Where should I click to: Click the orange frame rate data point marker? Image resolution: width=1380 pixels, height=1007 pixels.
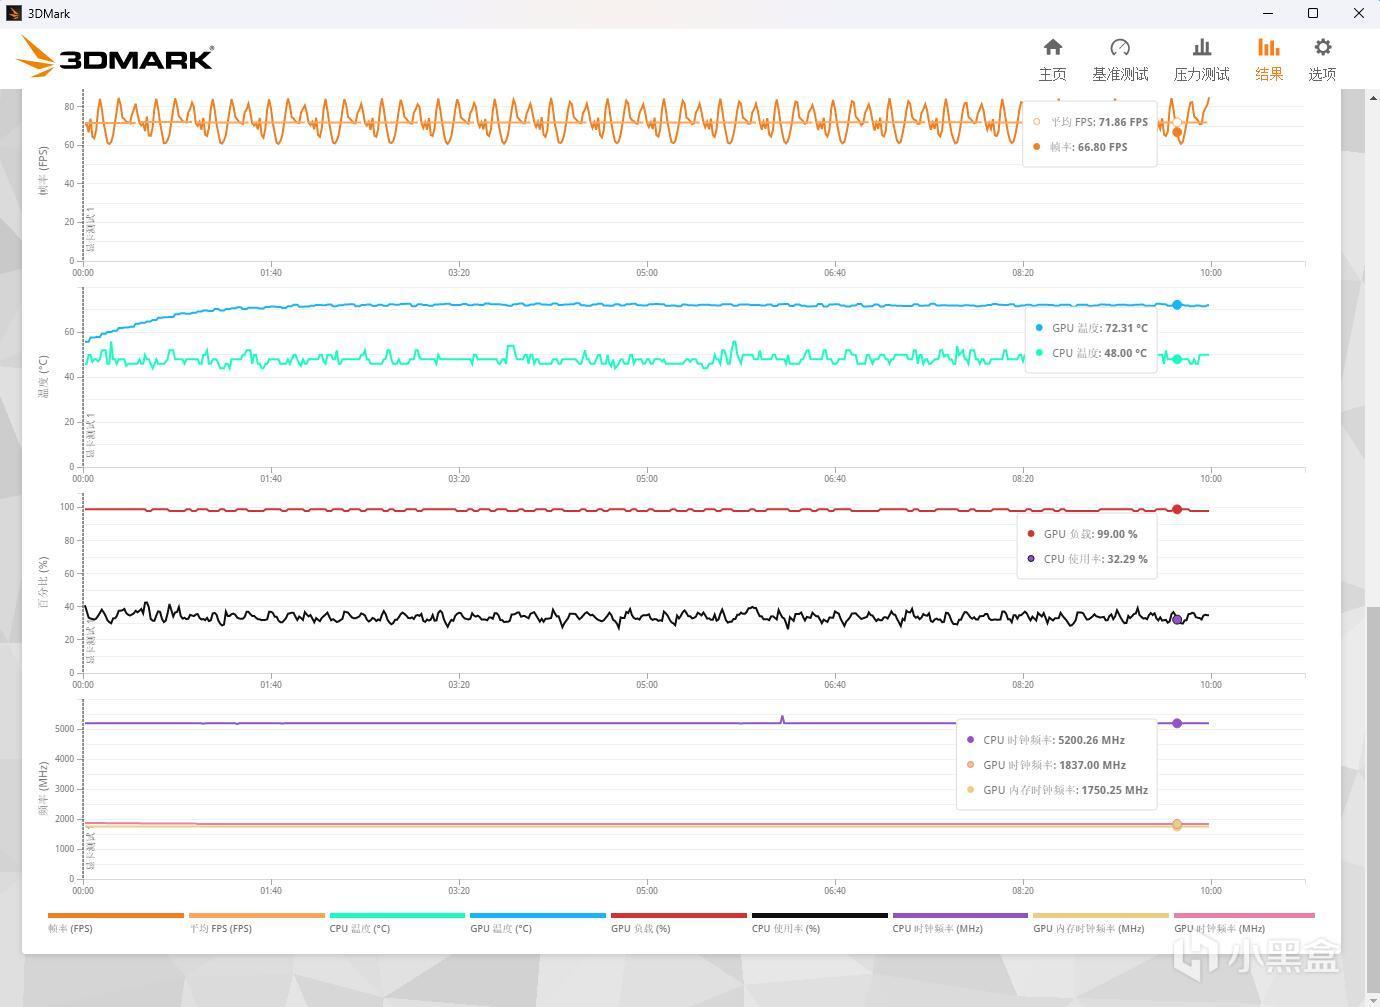click(x=1177, y=132)
